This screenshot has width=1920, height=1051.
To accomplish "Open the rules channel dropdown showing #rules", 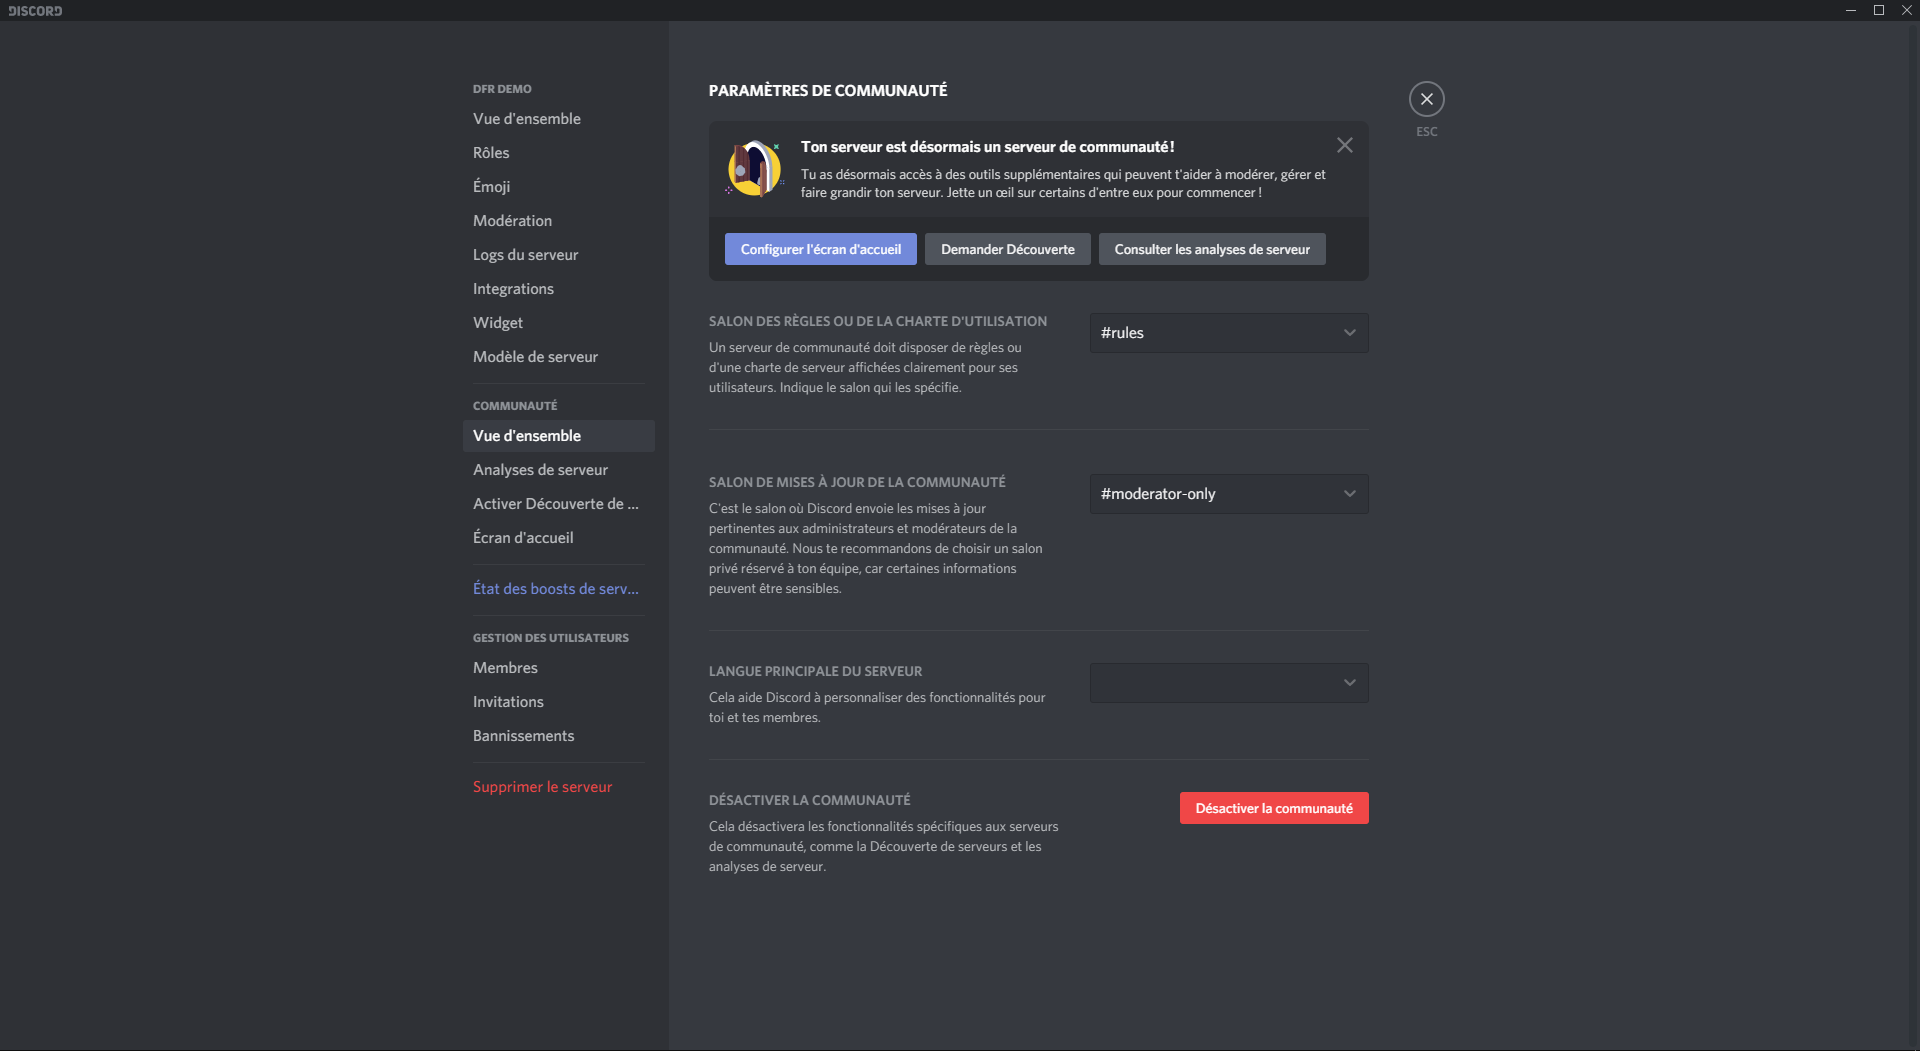I will coord(1228,332).
